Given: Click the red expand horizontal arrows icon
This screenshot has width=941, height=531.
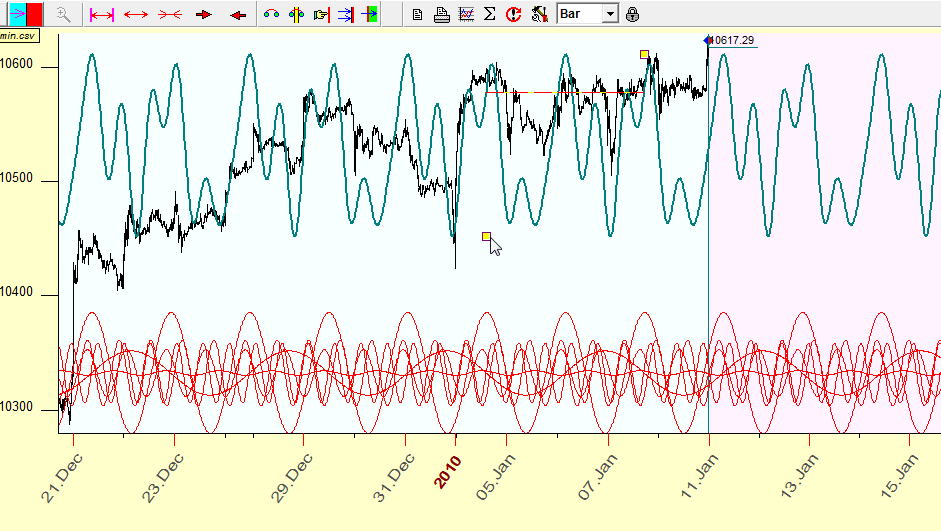Looking at the screenshot, I should pyautogui.click(x=136, y=14).
